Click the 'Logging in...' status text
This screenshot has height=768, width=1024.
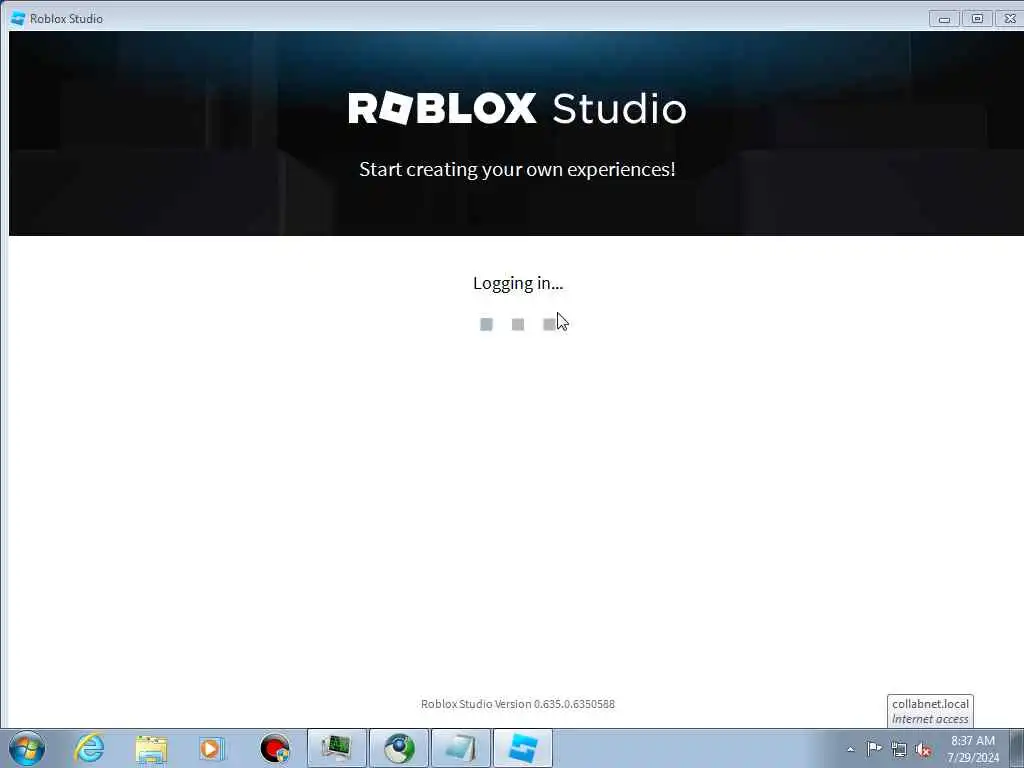coord(518,283)
